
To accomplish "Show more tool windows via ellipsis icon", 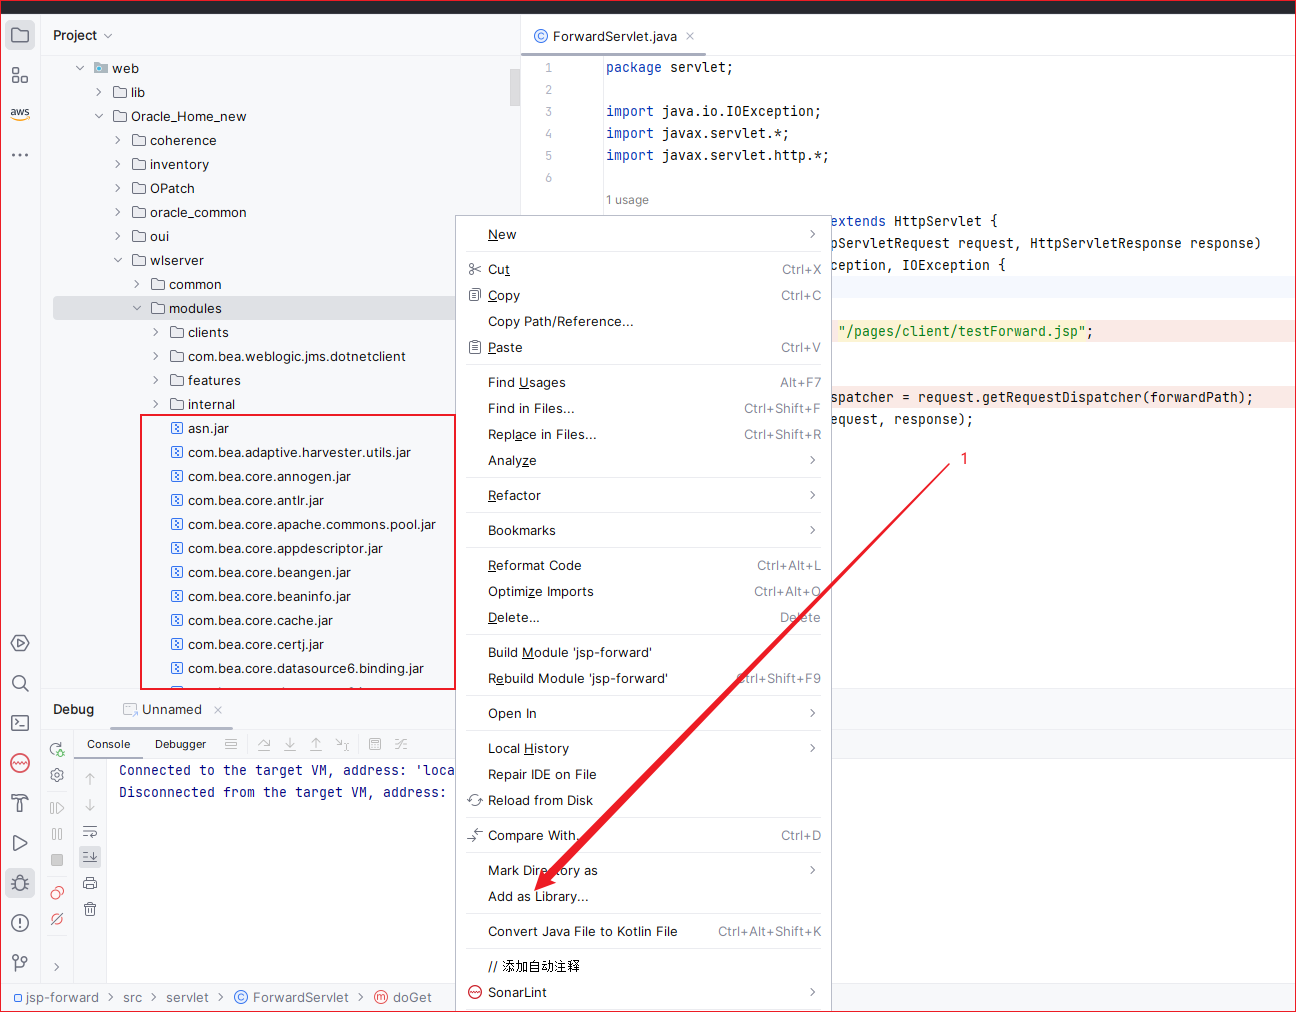I will [20, 155].
